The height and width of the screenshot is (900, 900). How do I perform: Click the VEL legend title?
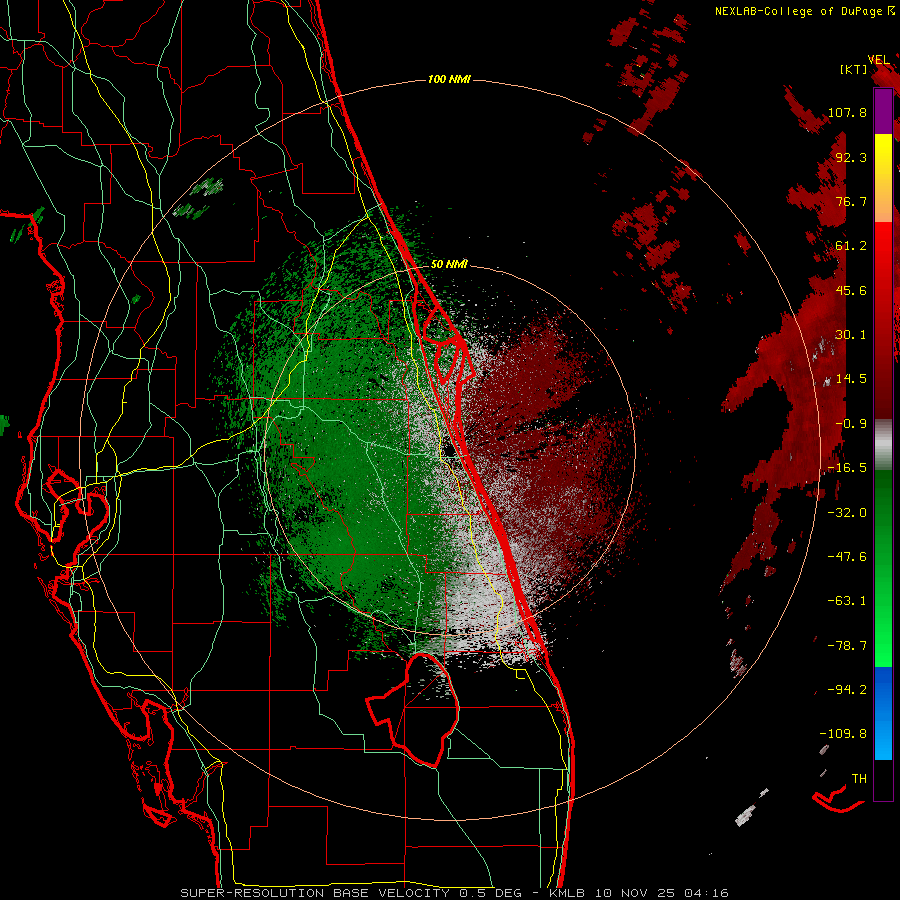[879, 60]
